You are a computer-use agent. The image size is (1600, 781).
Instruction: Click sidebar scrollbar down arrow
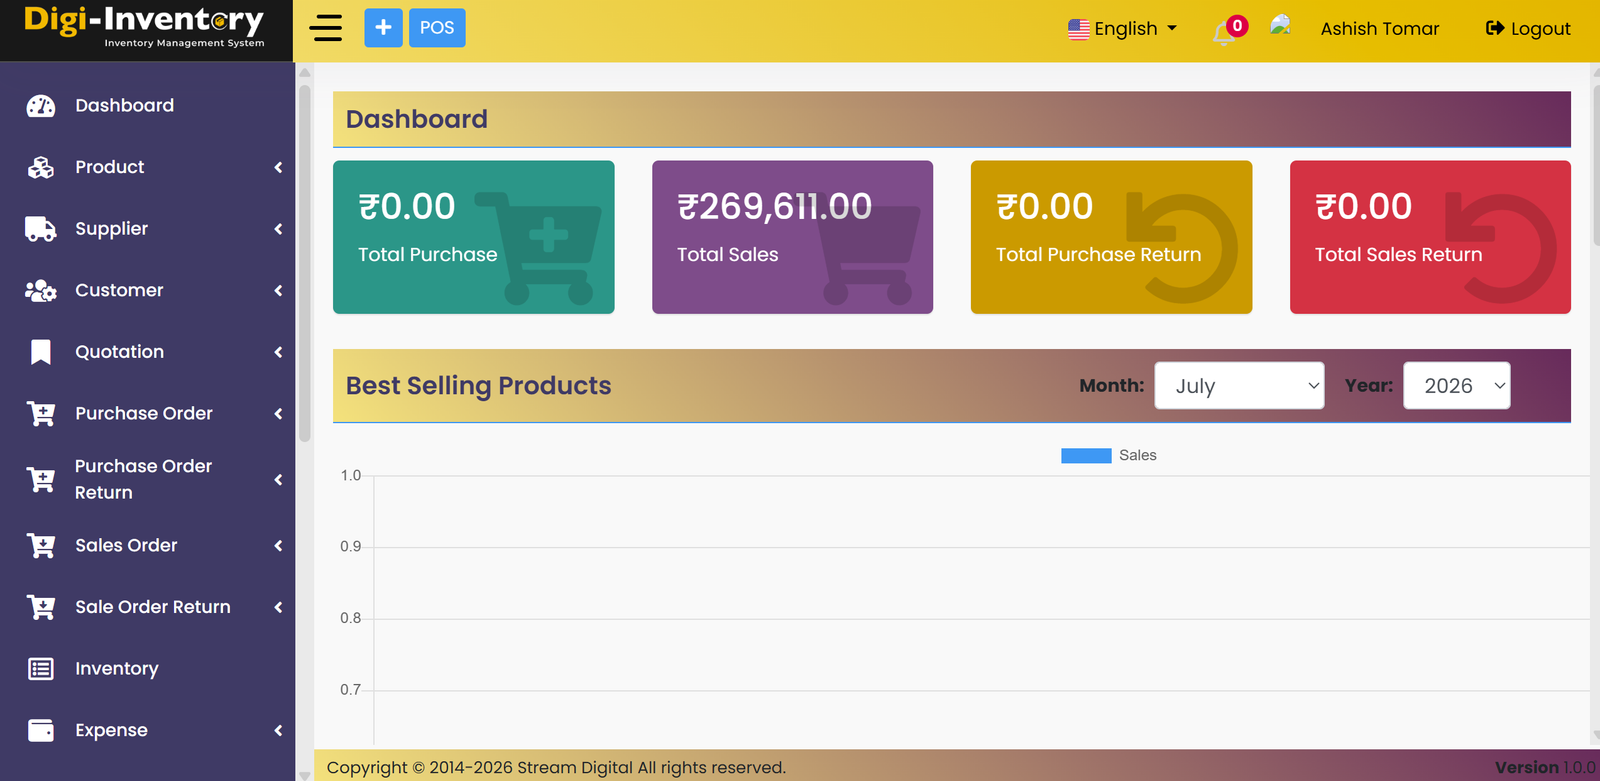[305, 775]
